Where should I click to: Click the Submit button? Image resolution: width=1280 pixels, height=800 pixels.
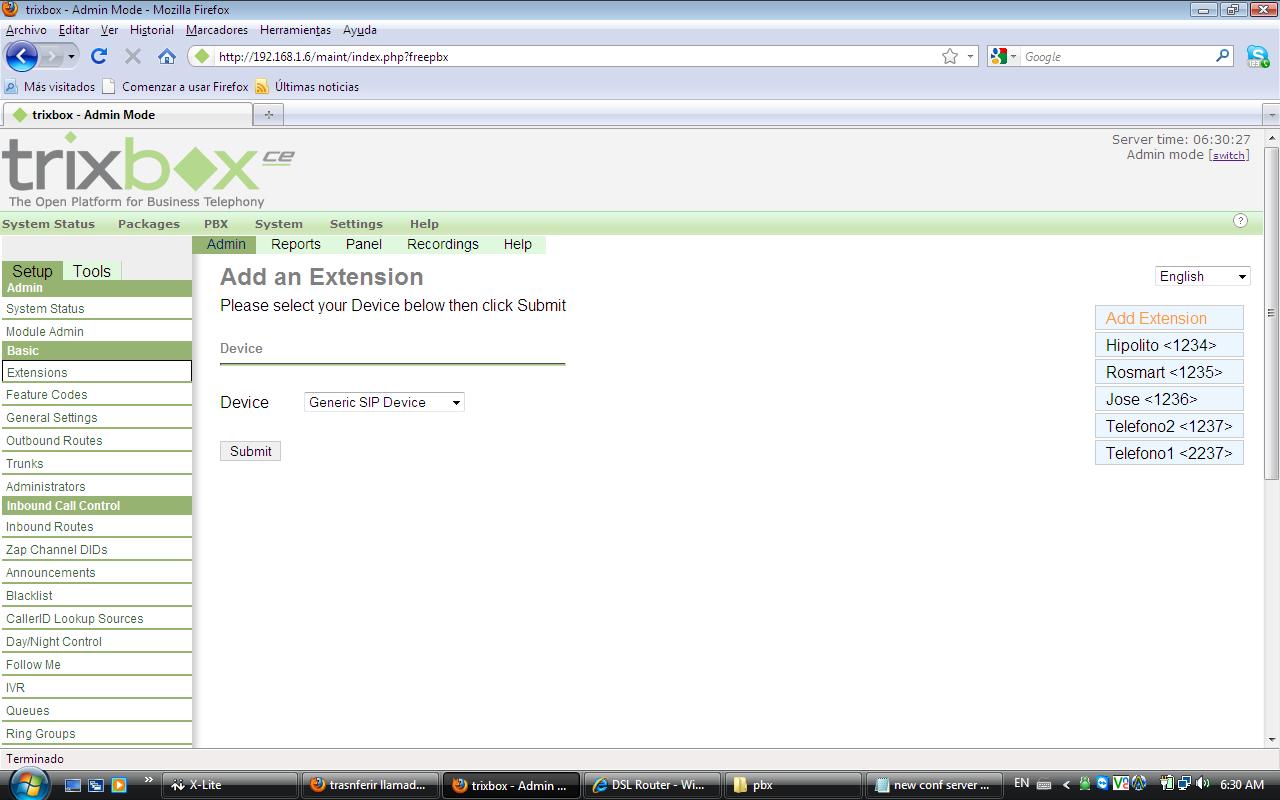pos(249,451)
